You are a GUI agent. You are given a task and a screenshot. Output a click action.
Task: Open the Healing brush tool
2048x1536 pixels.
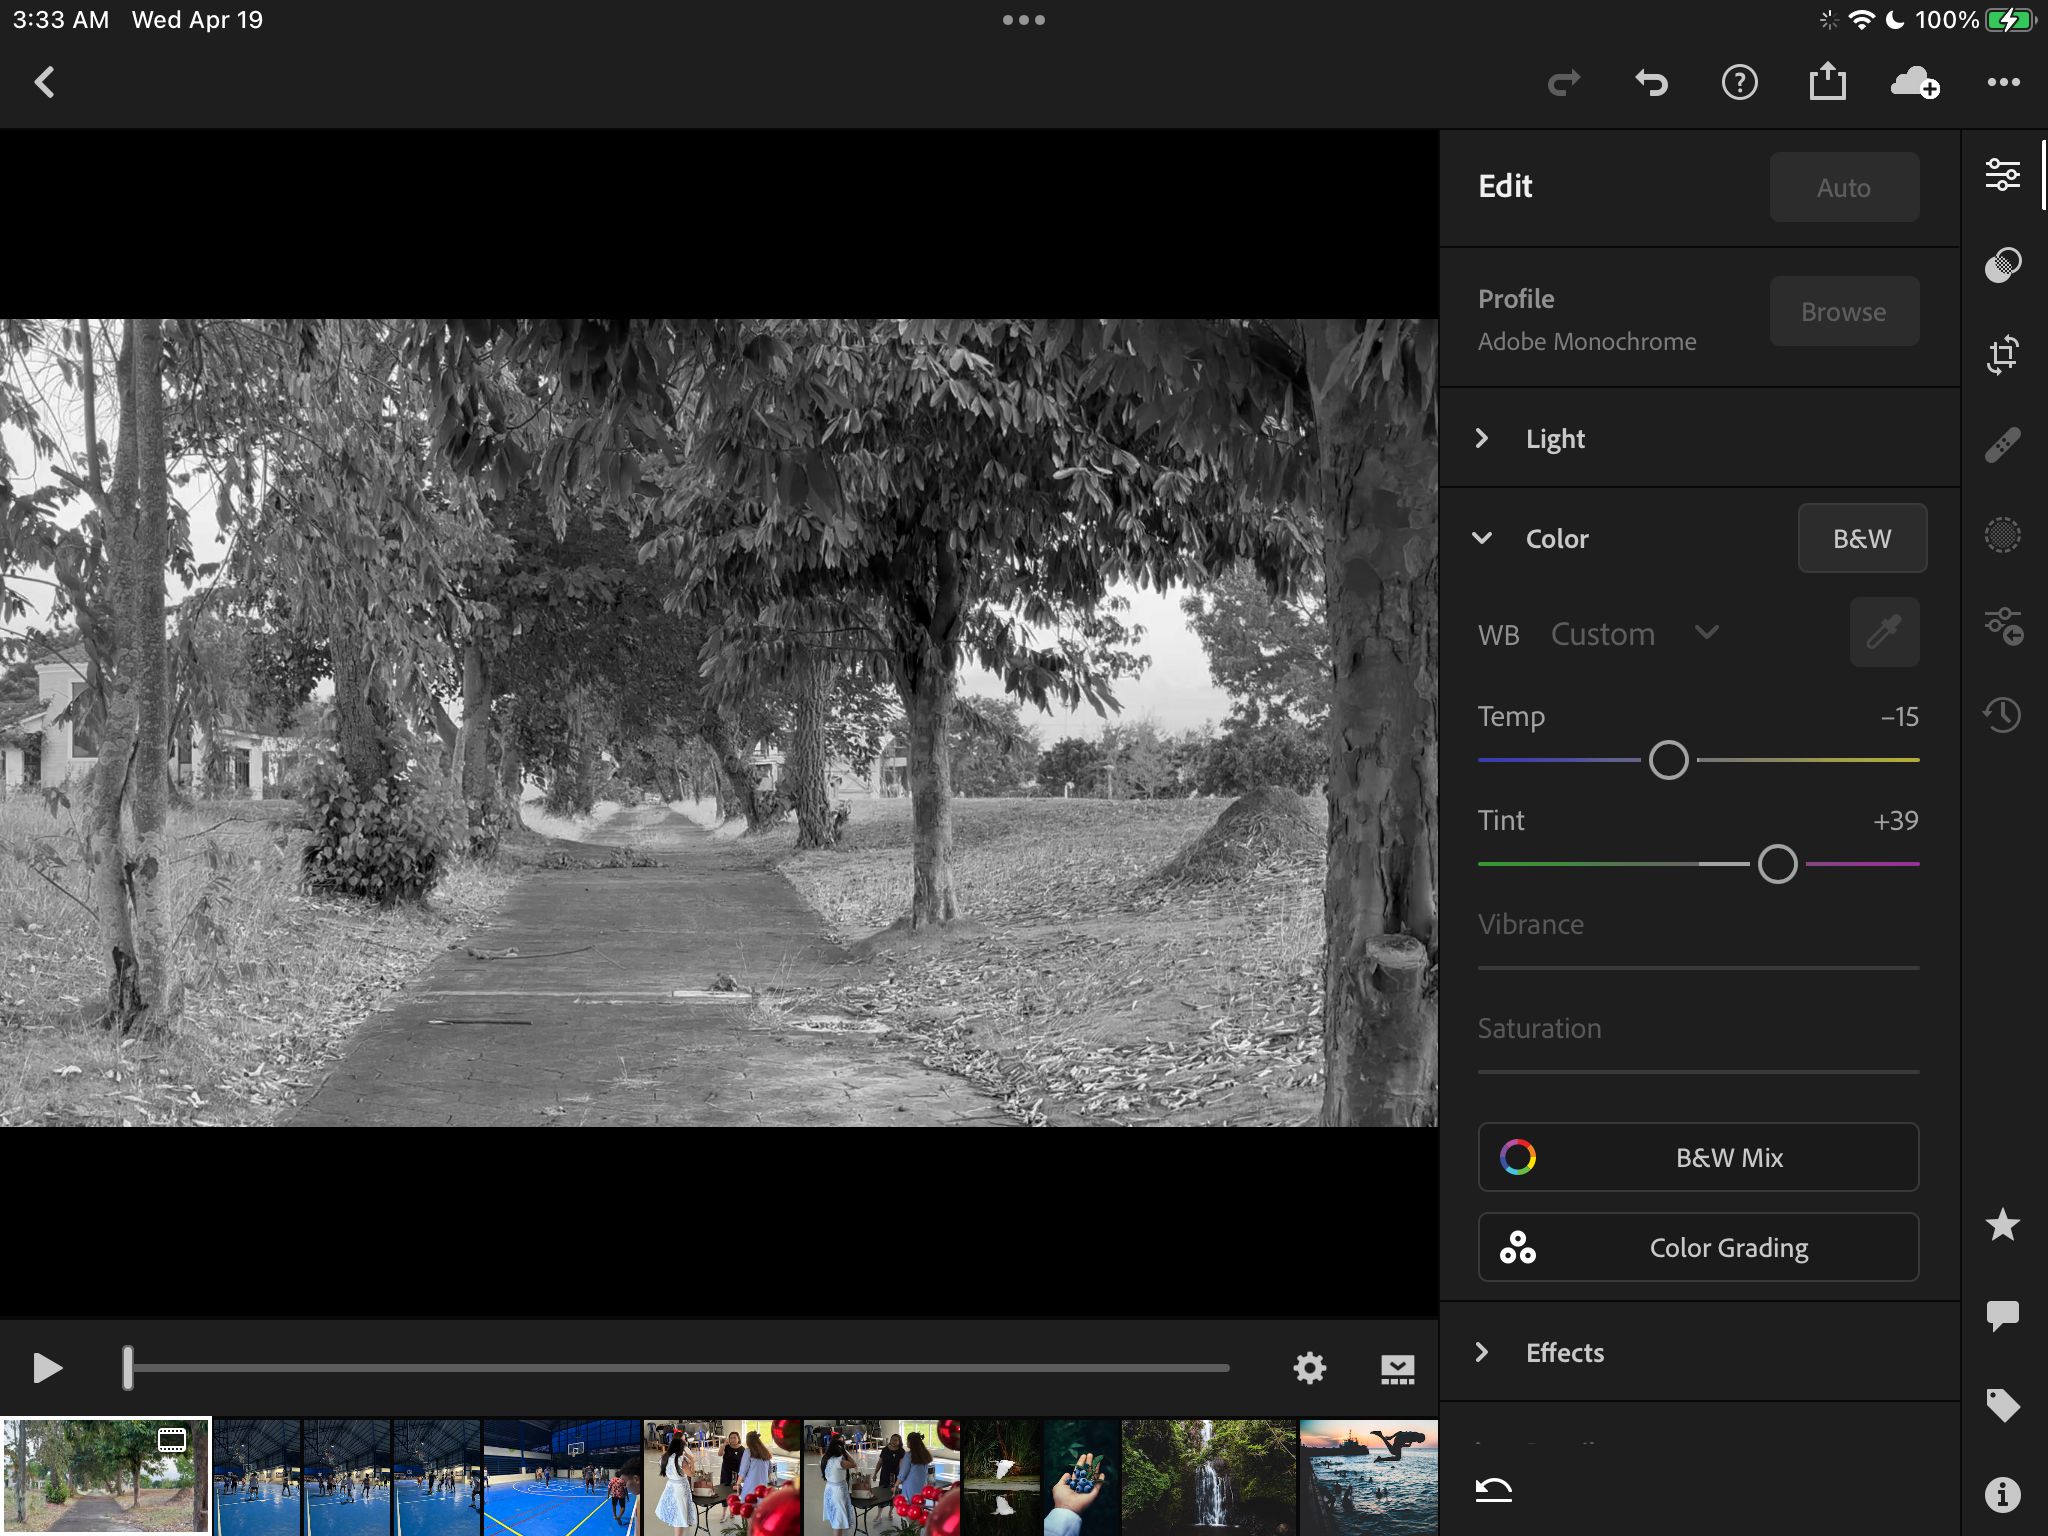(x=2004, y=443)
